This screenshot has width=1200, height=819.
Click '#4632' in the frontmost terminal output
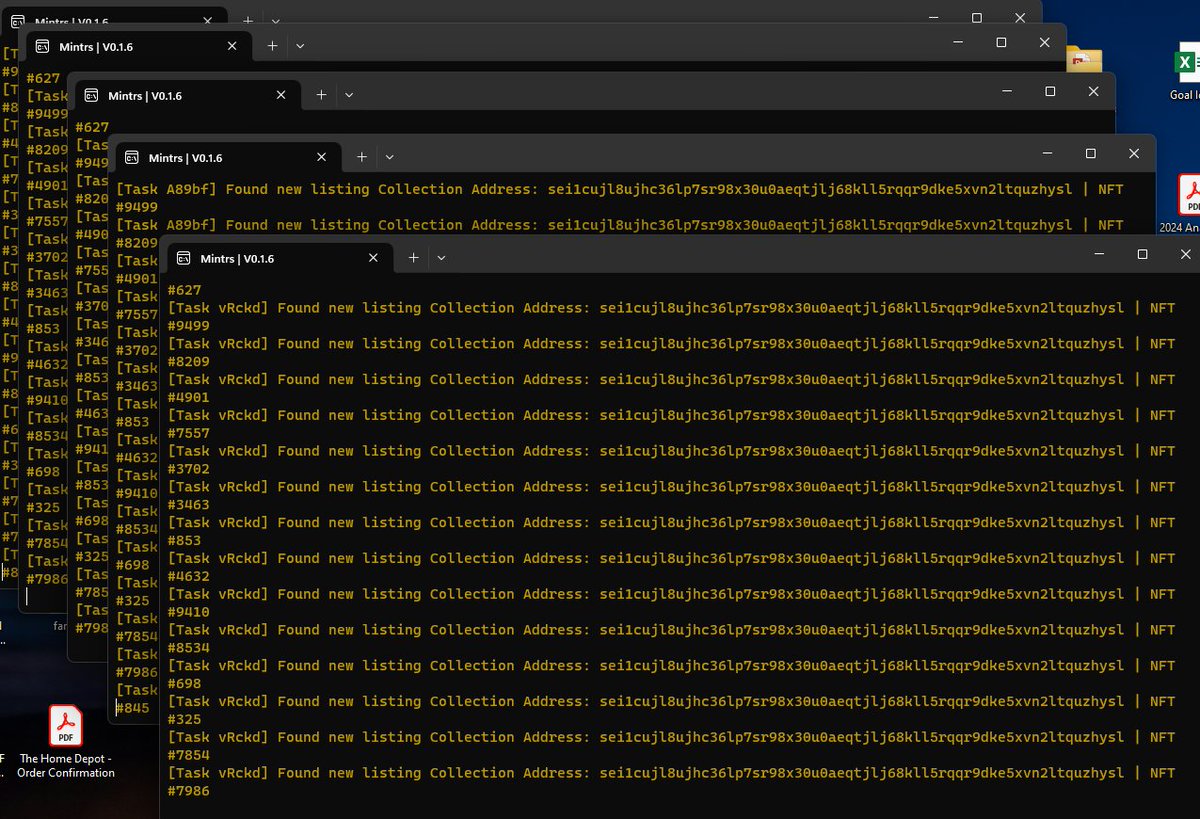(188, 576)
